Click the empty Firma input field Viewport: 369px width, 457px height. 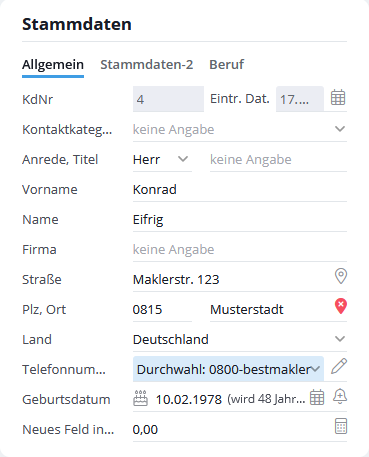240,249
